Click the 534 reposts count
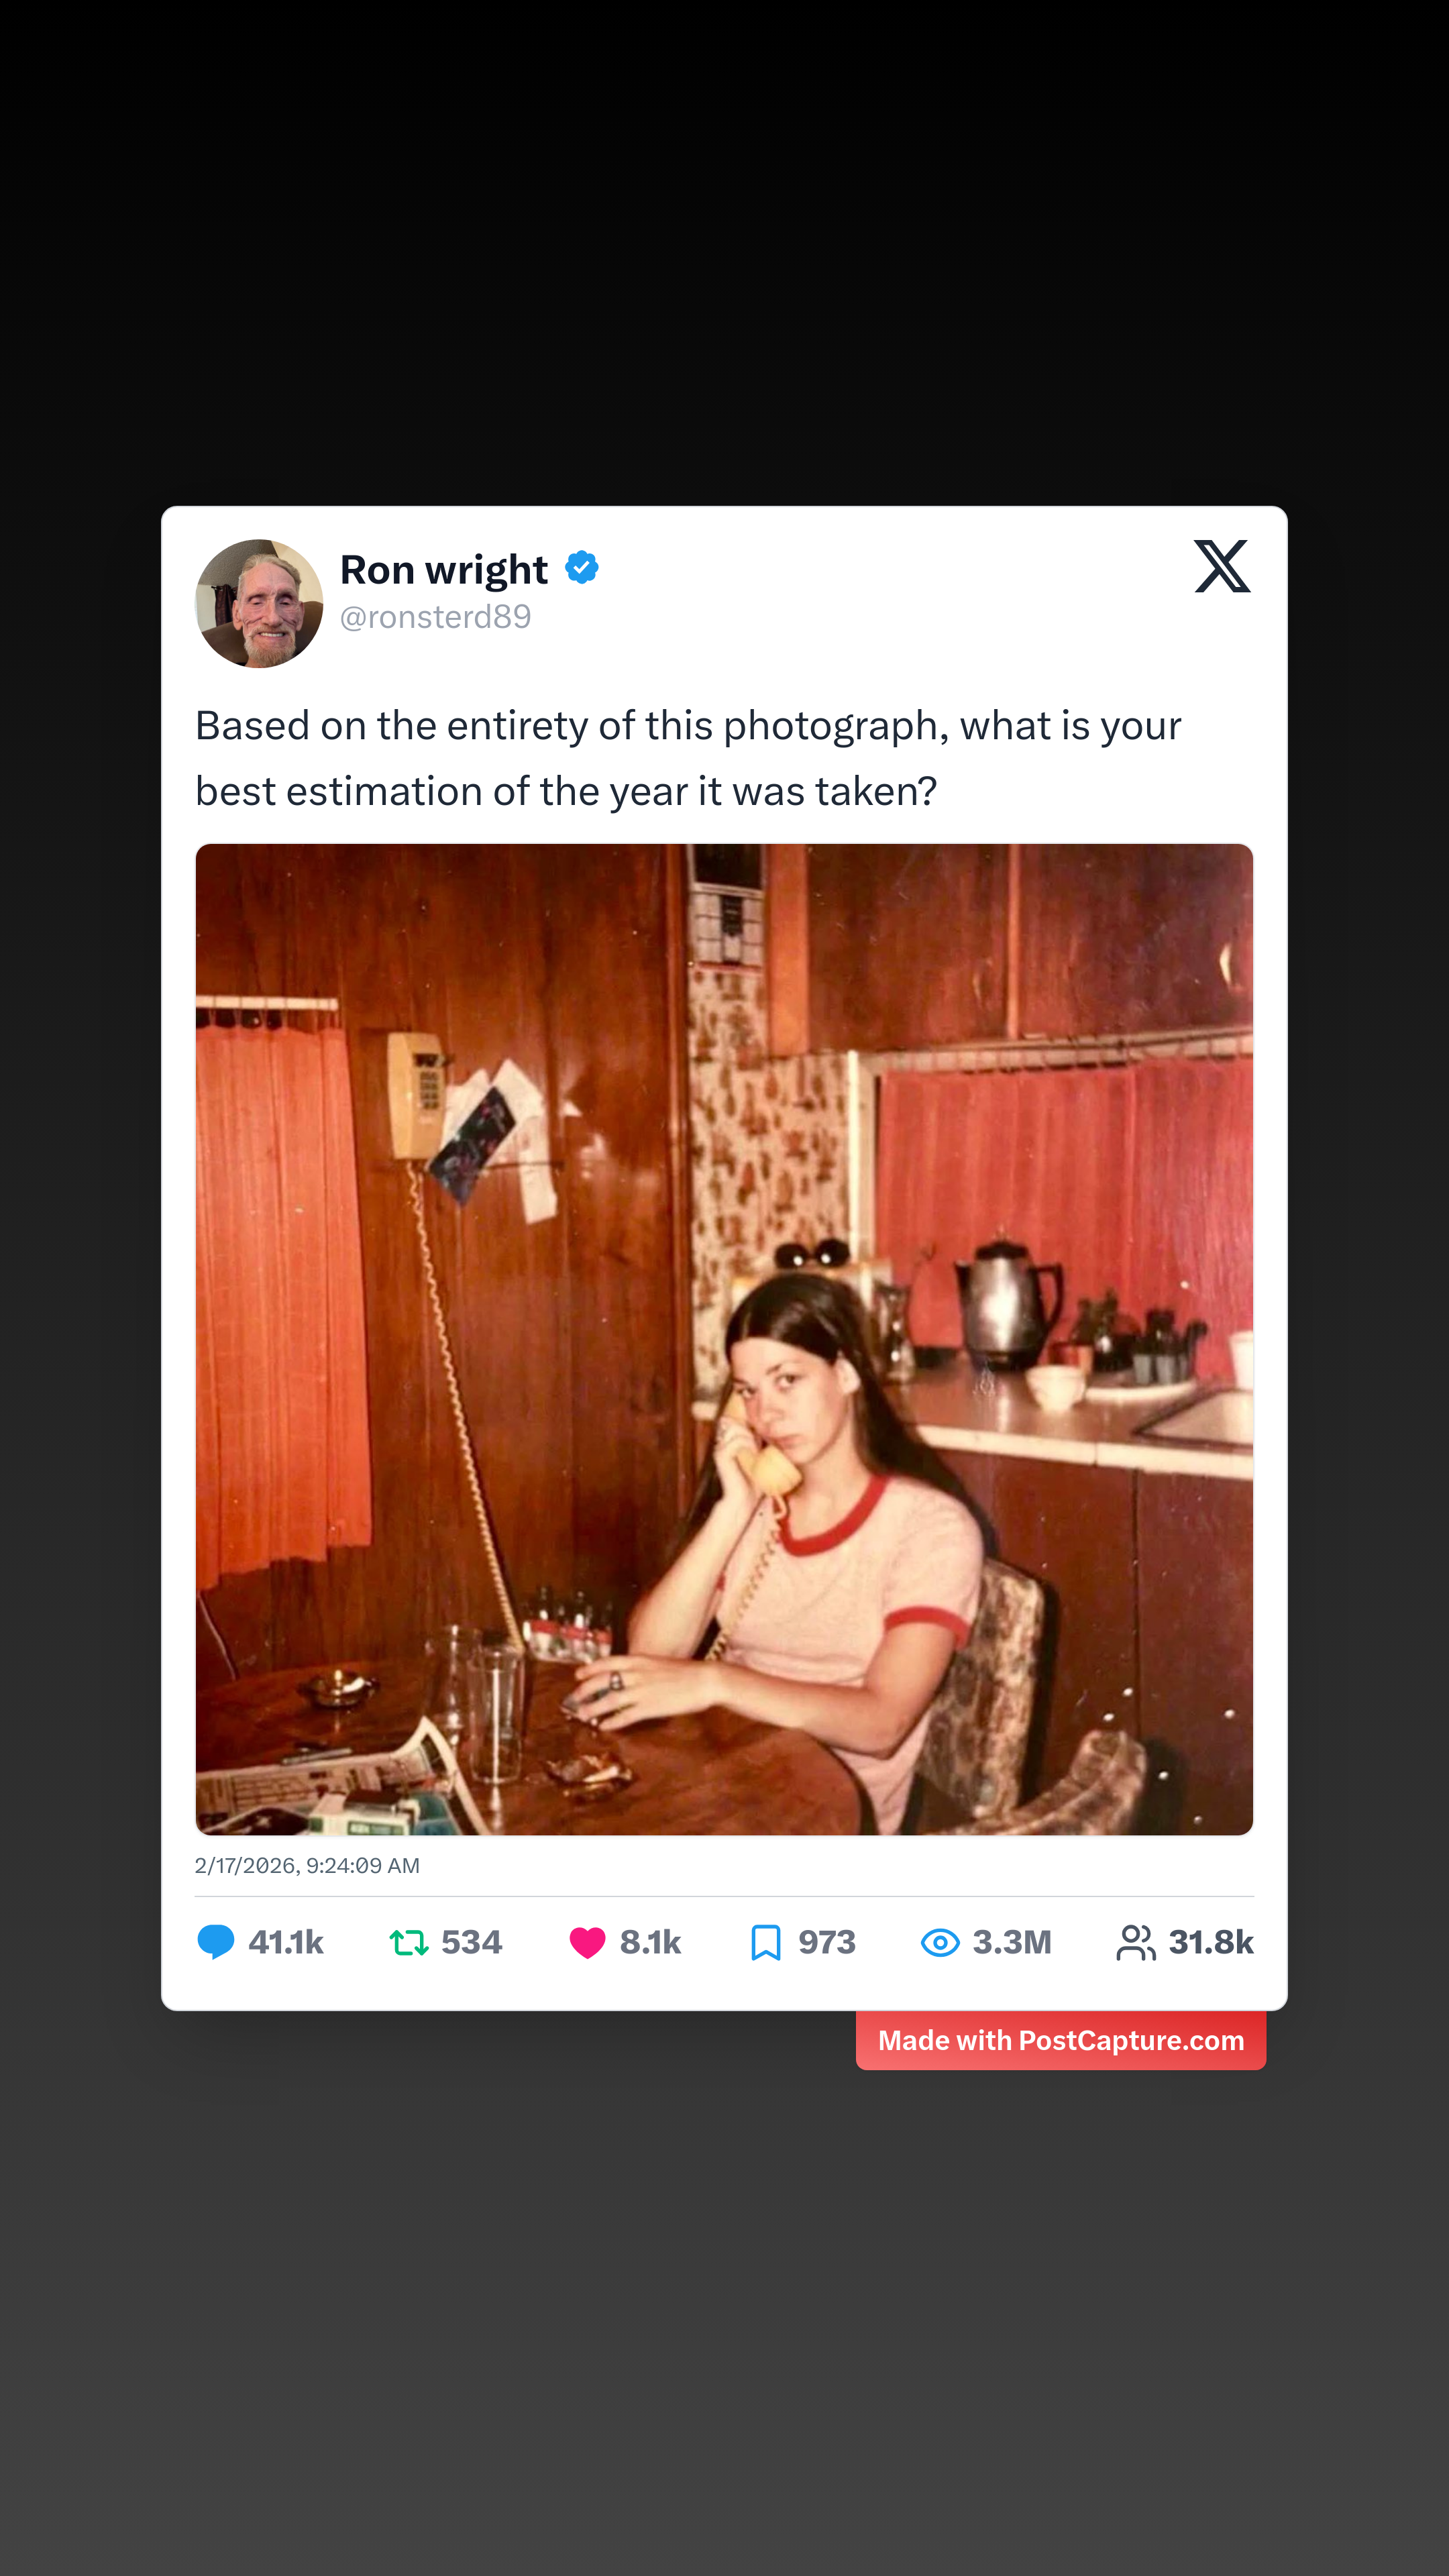 (x=471, y=1942)
